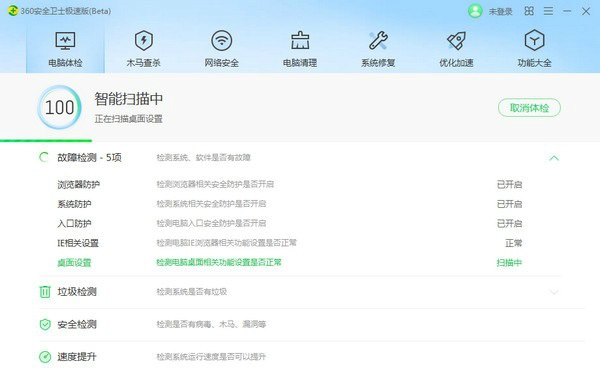Select the 速度提升 heading

click(x=77, y=357)
